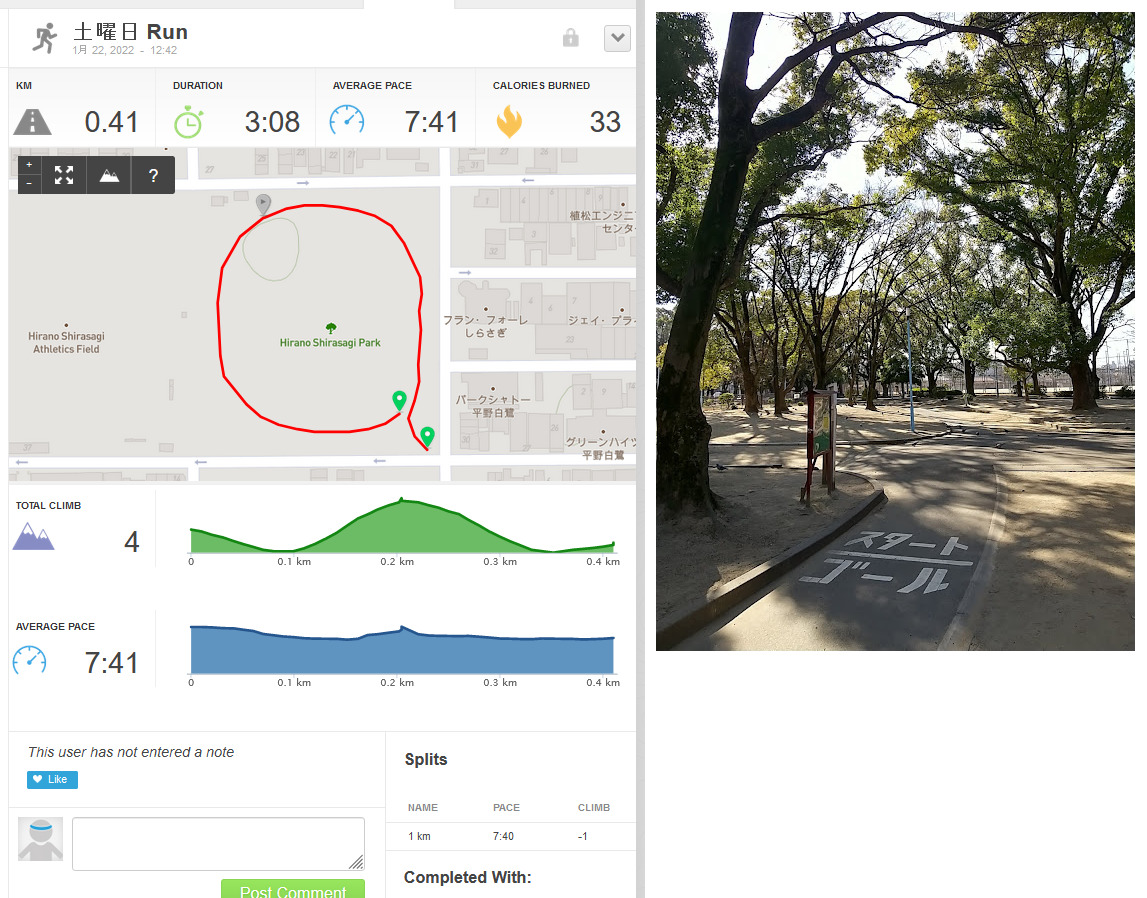Click the CLIMB column header
This screenshot has height=898, width=1147.
(x=594, y=807)
